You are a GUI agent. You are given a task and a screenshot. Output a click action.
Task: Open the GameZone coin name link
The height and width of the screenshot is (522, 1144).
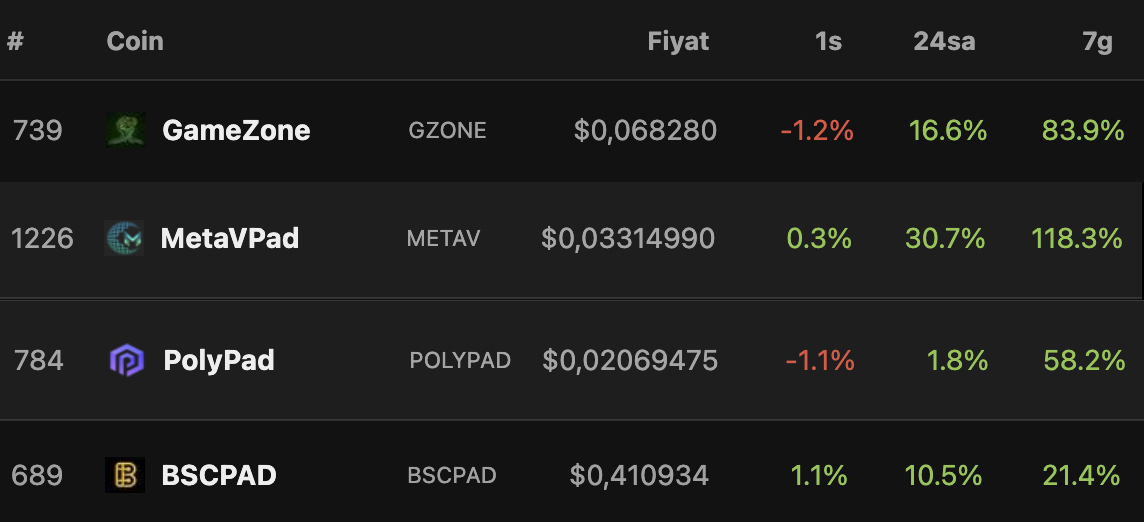pyautogui.click(x=236, y=131)
